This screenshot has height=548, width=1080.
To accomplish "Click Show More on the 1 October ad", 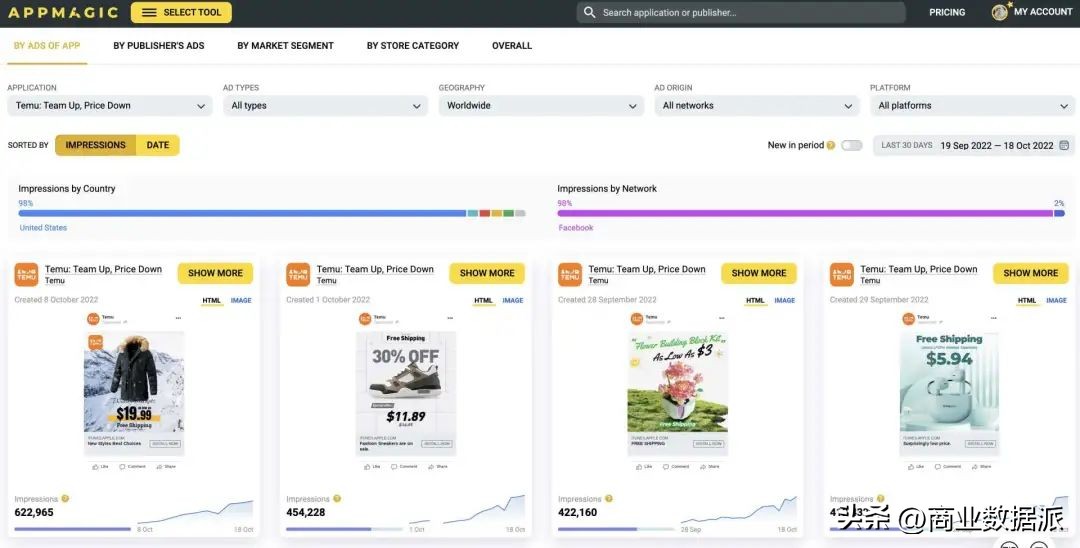I will (x=487, y=273).
